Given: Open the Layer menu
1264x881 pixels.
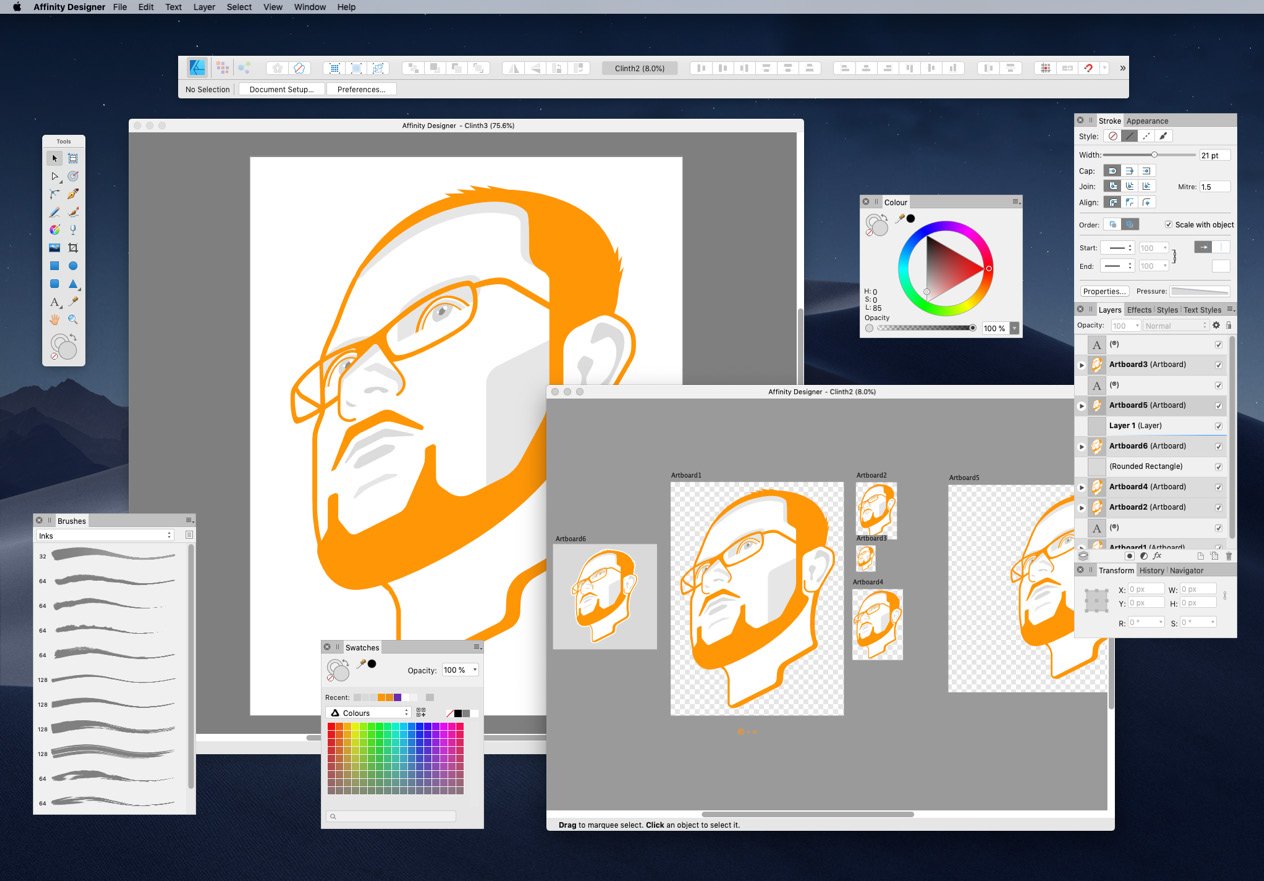Looking at the screenshot, I should tap(204, 7).
